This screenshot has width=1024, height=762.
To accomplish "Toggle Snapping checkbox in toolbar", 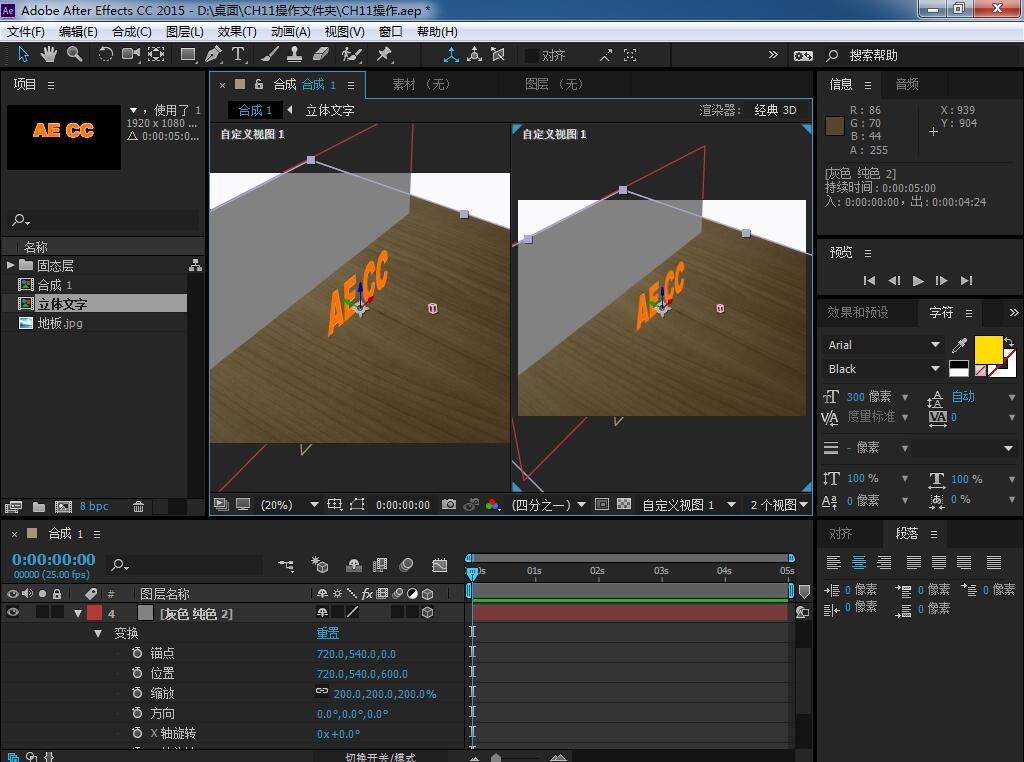I will [x=532, y=56].
